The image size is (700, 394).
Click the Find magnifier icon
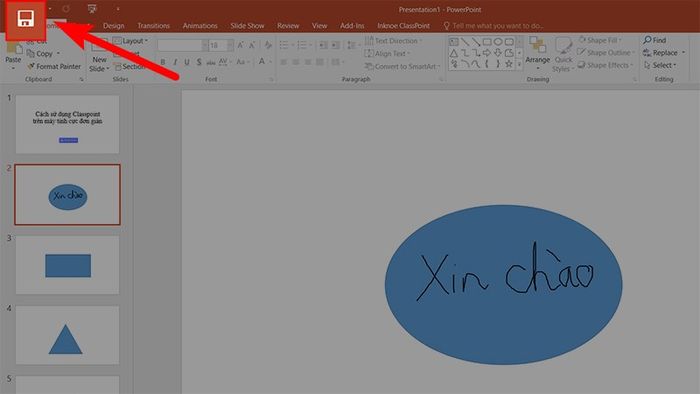point(647,40)
